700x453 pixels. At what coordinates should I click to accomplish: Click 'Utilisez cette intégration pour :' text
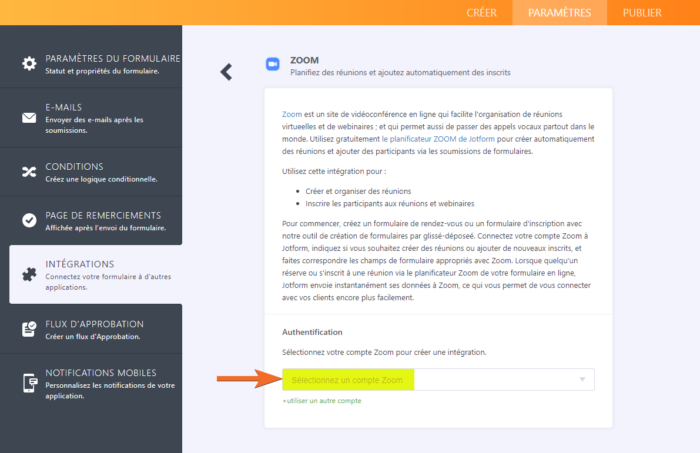334,171
